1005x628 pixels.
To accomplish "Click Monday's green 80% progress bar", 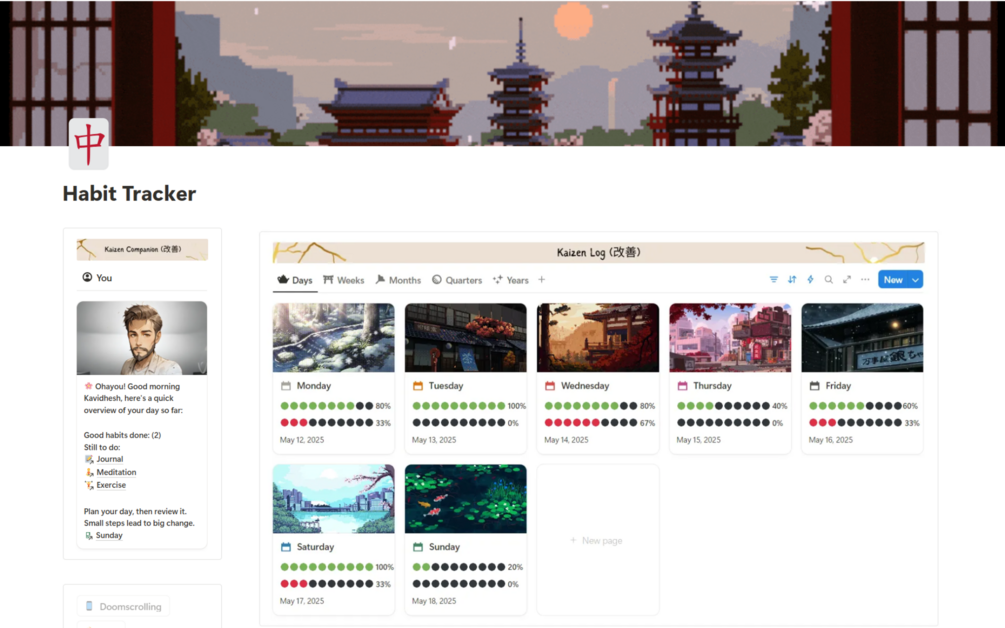I will [326, 406].
